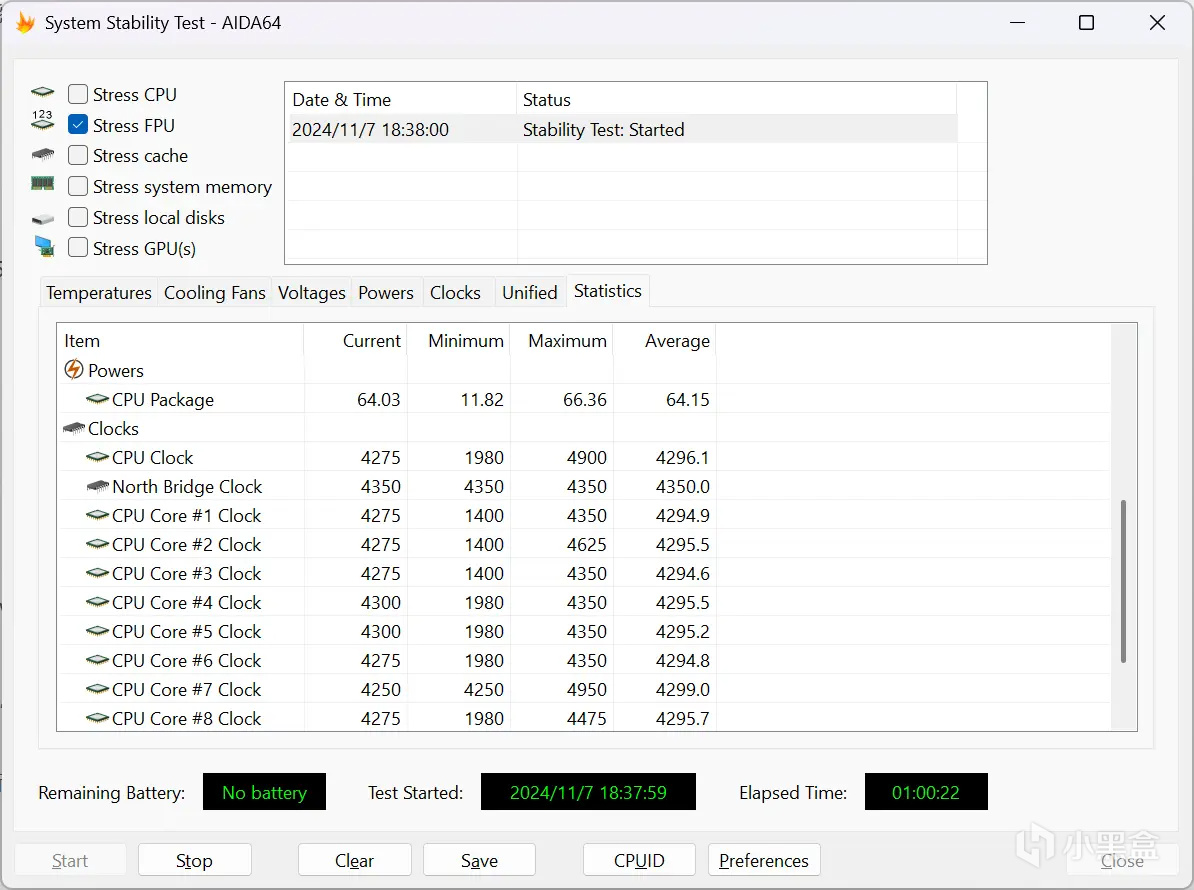Viewport: 1194px width, 890px height.
Task: Click the 'No battery' indicator
Action: (x=264, y=792)
